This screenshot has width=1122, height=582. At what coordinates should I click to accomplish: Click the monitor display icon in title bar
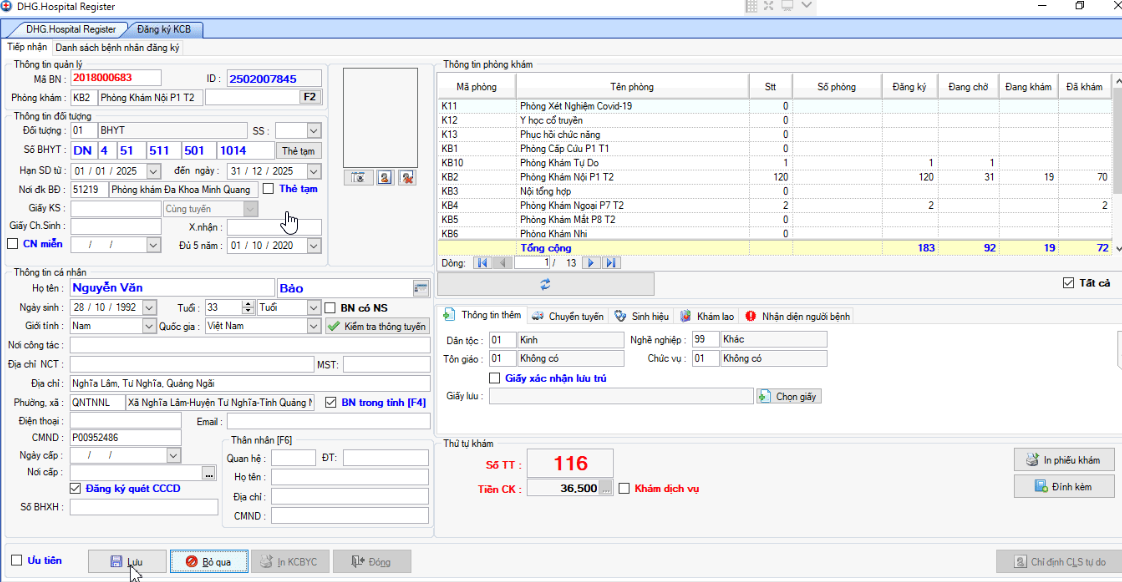pyautogui.click(x=787, y=6)
